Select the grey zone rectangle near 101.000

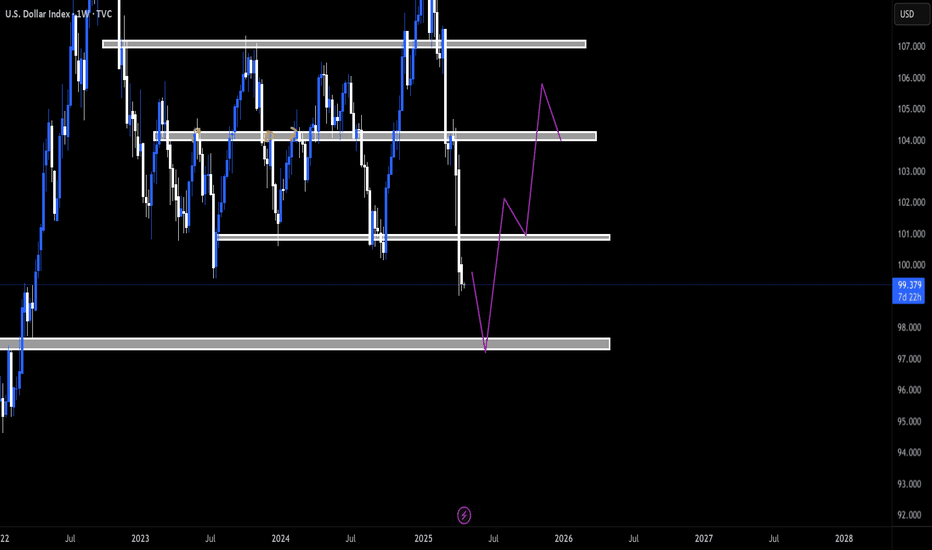click(413, 237)
